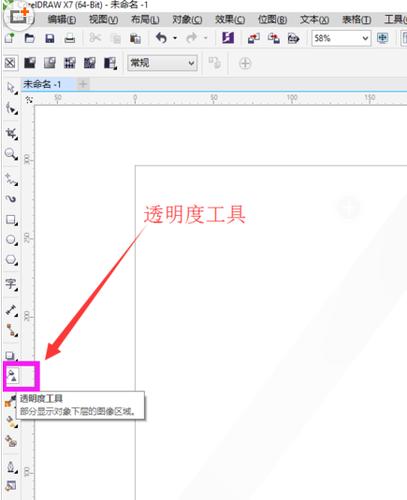Select the Outline Pen tool
The height and width of the screenshot is (500, 407).
(x=11, y=467)
